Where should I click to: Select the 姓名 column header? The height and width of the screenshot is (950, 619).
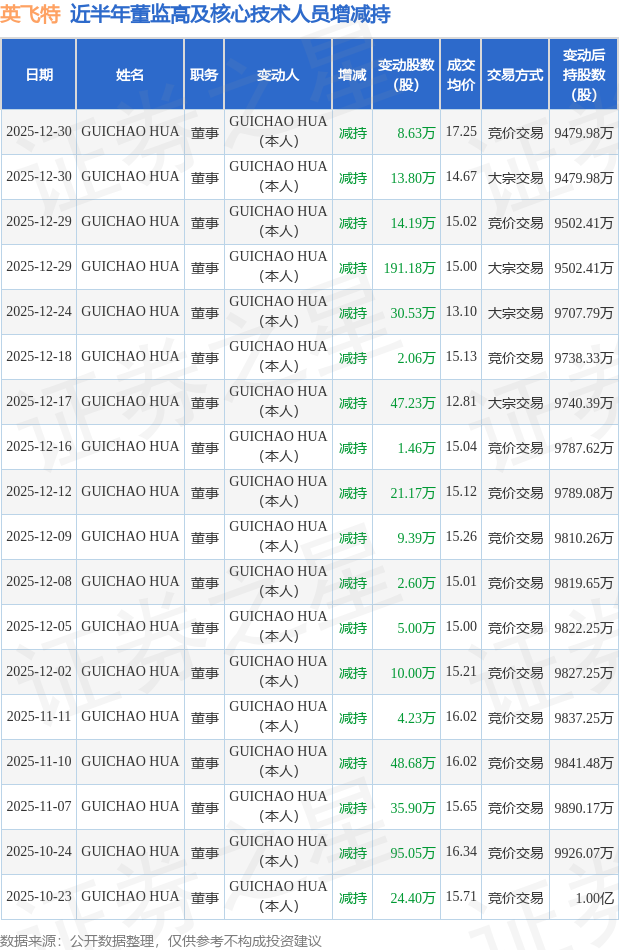[x=130, y=75]
